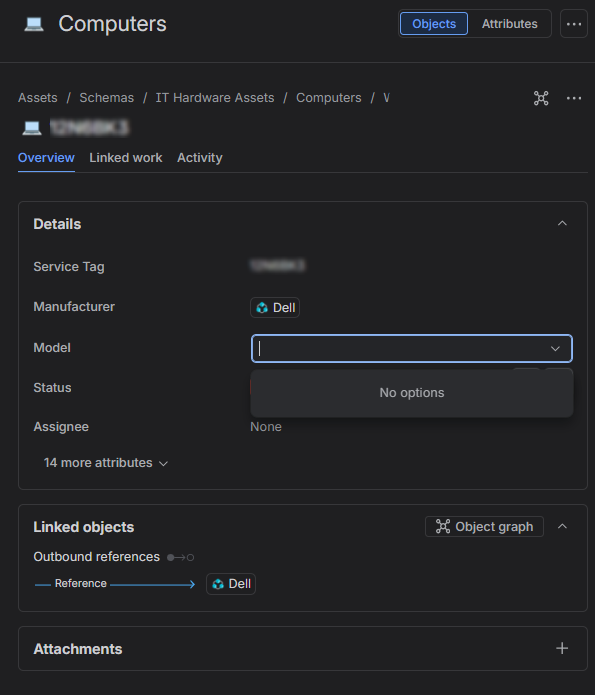Click the Computers laptop icon in header

[x=34, y=24]
